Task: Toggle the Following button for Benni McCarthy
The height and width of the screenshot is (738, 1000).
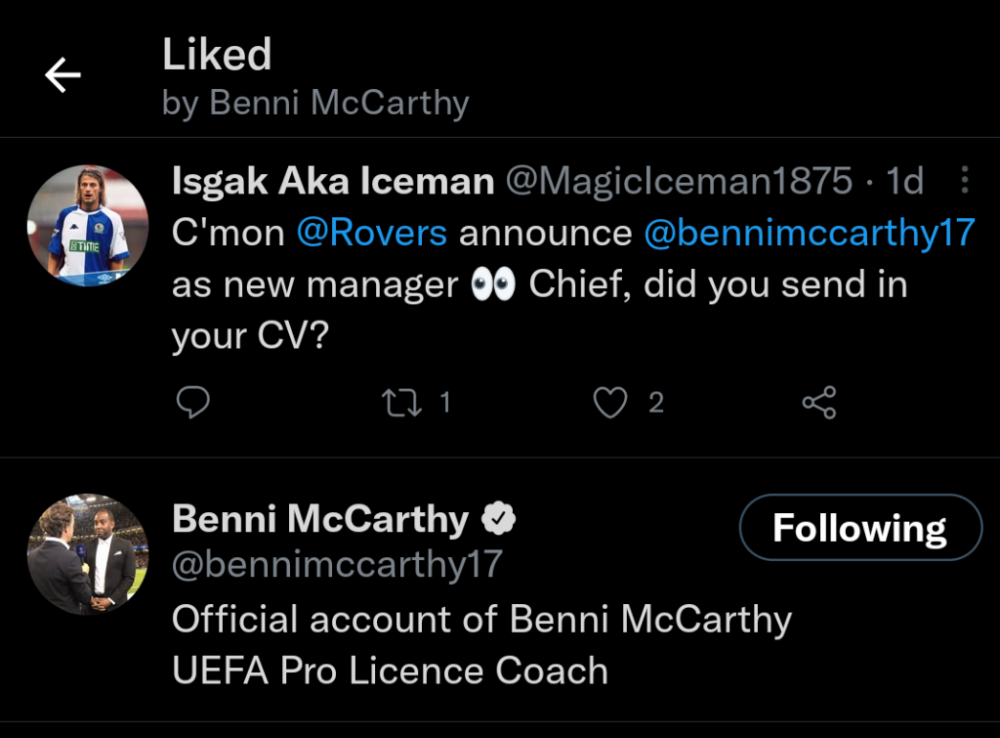Action: point(860,527)
